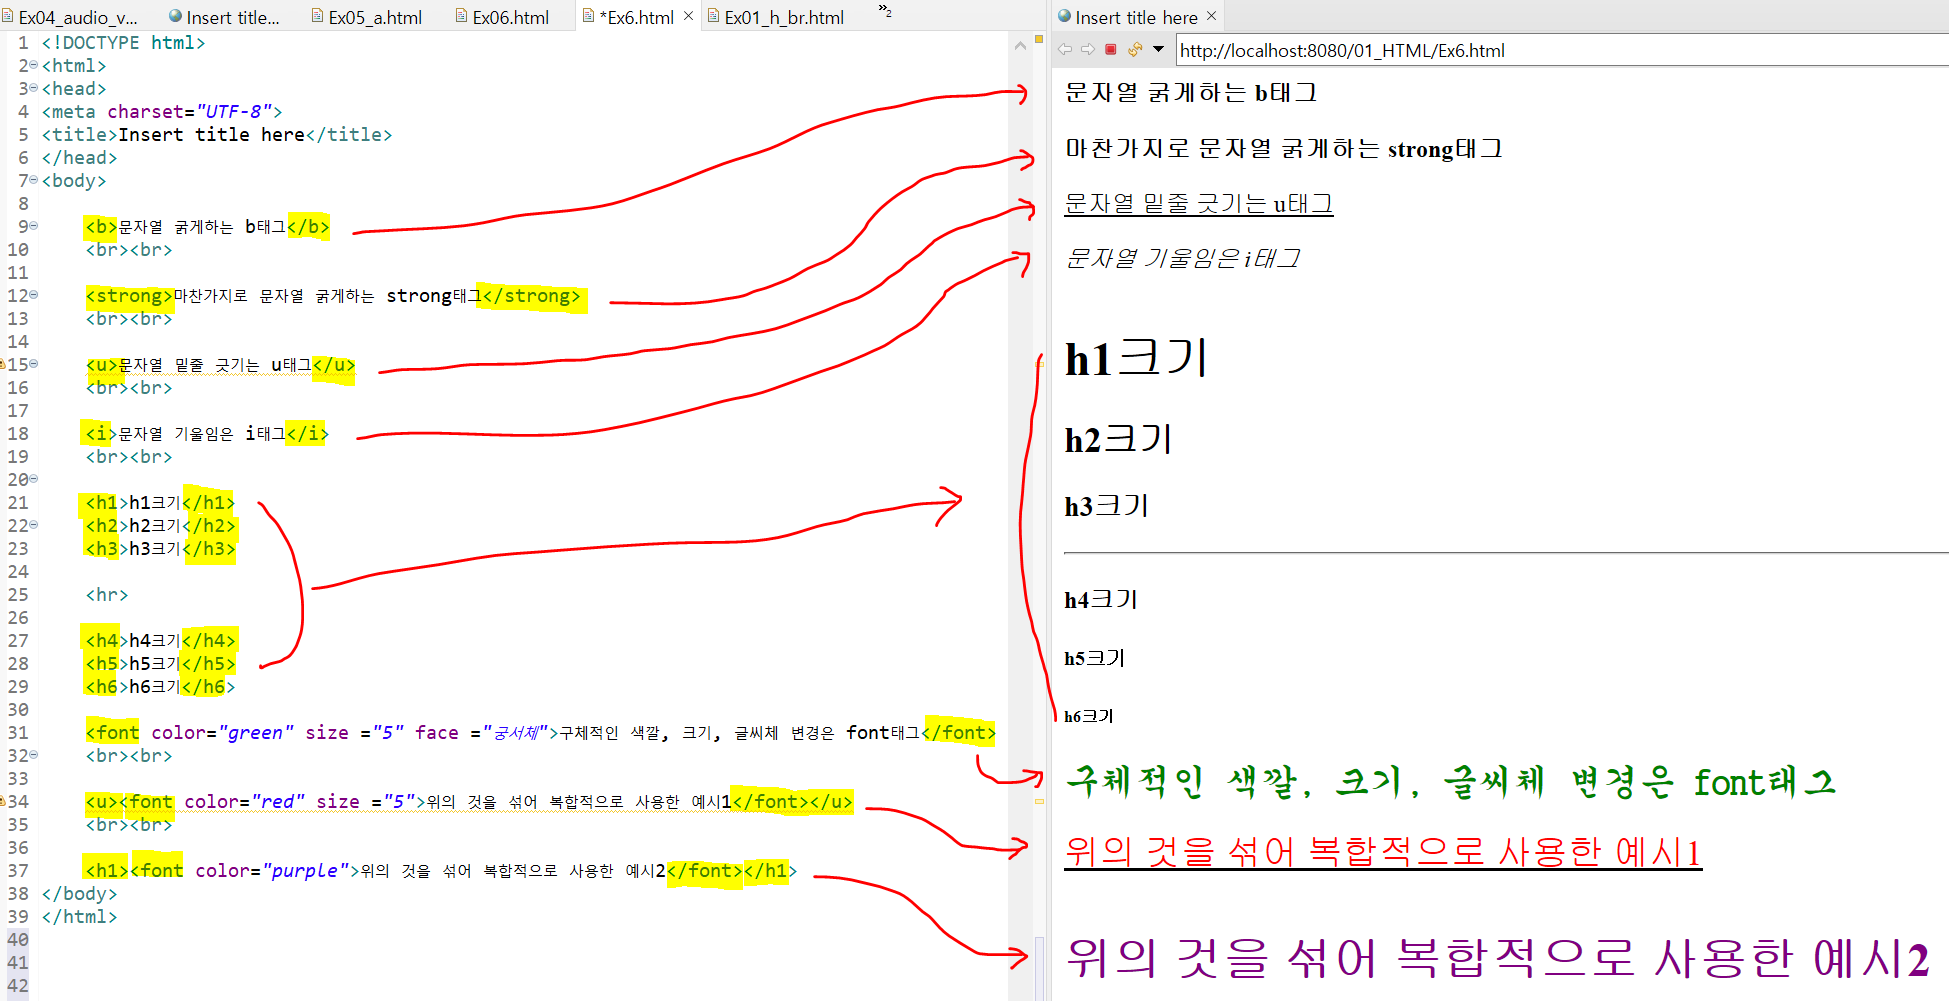Click the <i> tag code on line 18
Viewport: 1949px width, 1001px height.
[x=207, y=434]
